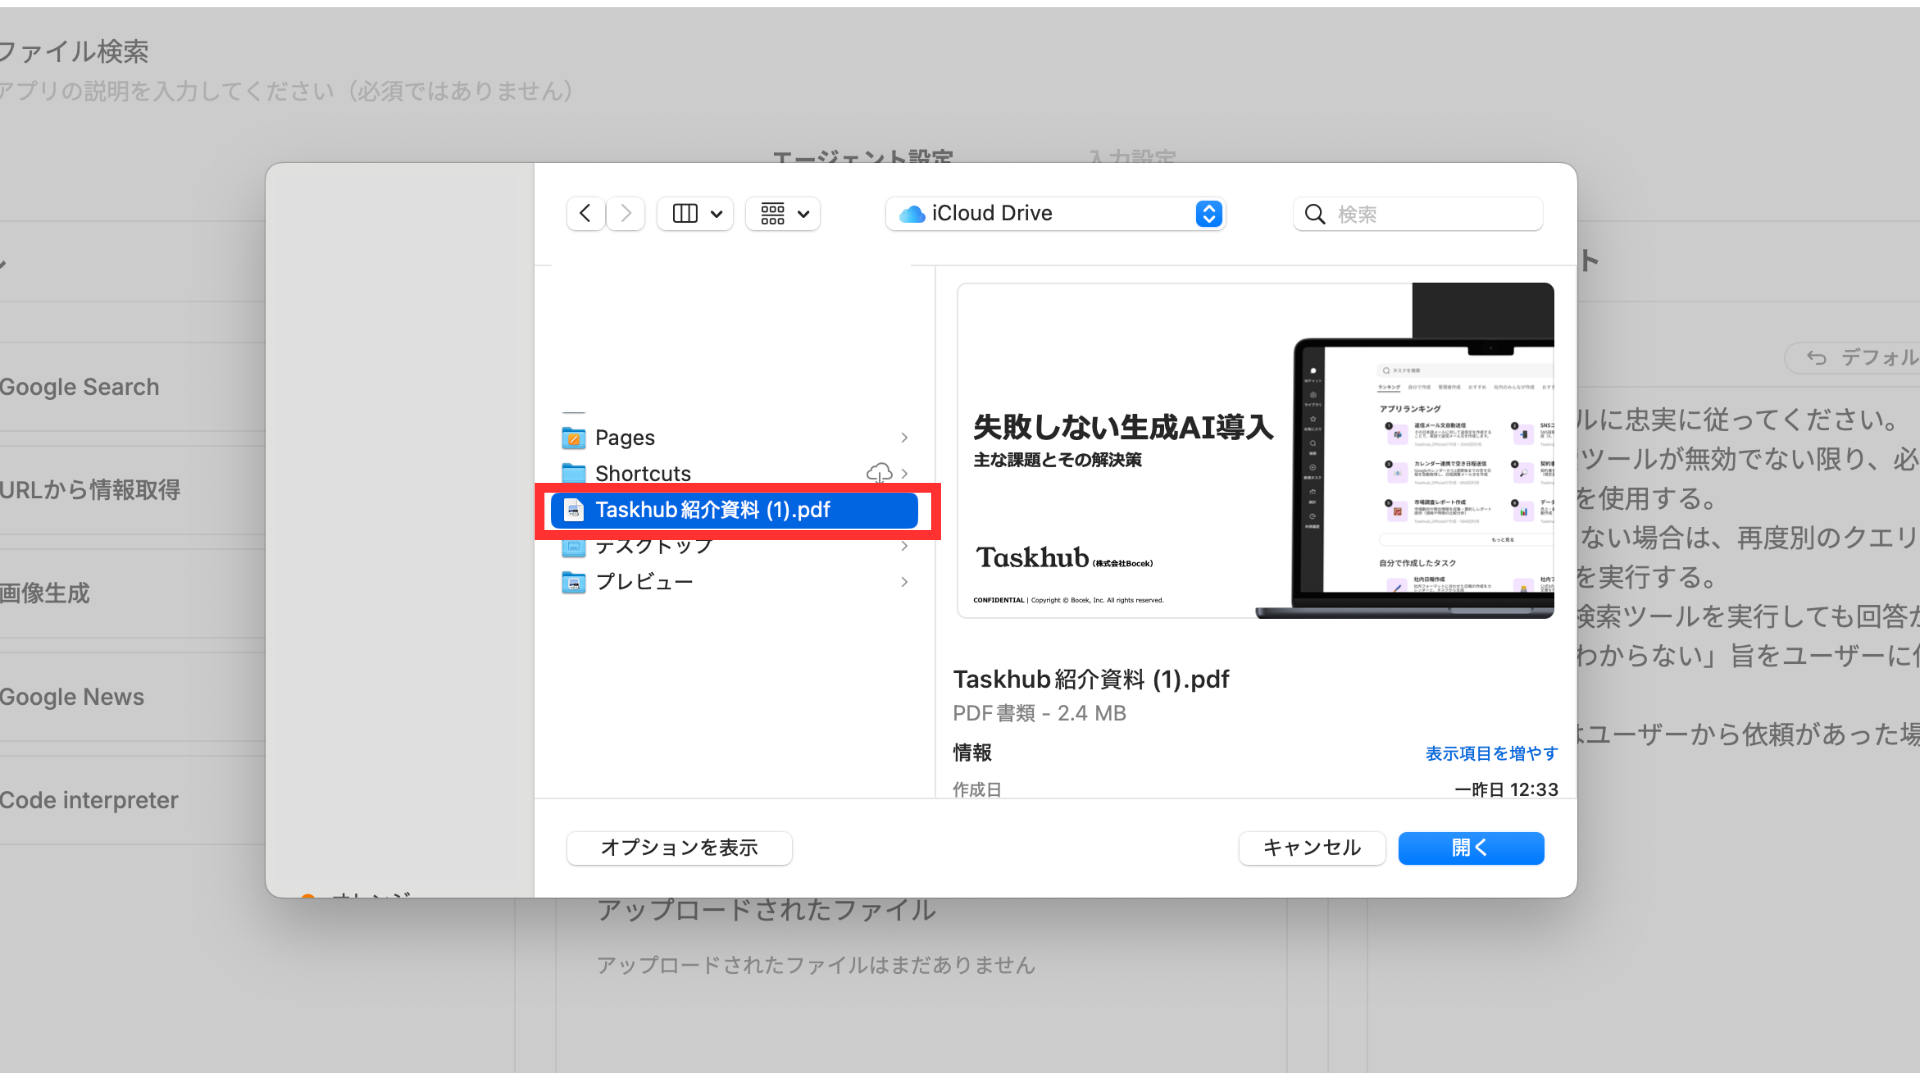
Task: Open the view mode dropdown arrow
Action: pos(717,214)
